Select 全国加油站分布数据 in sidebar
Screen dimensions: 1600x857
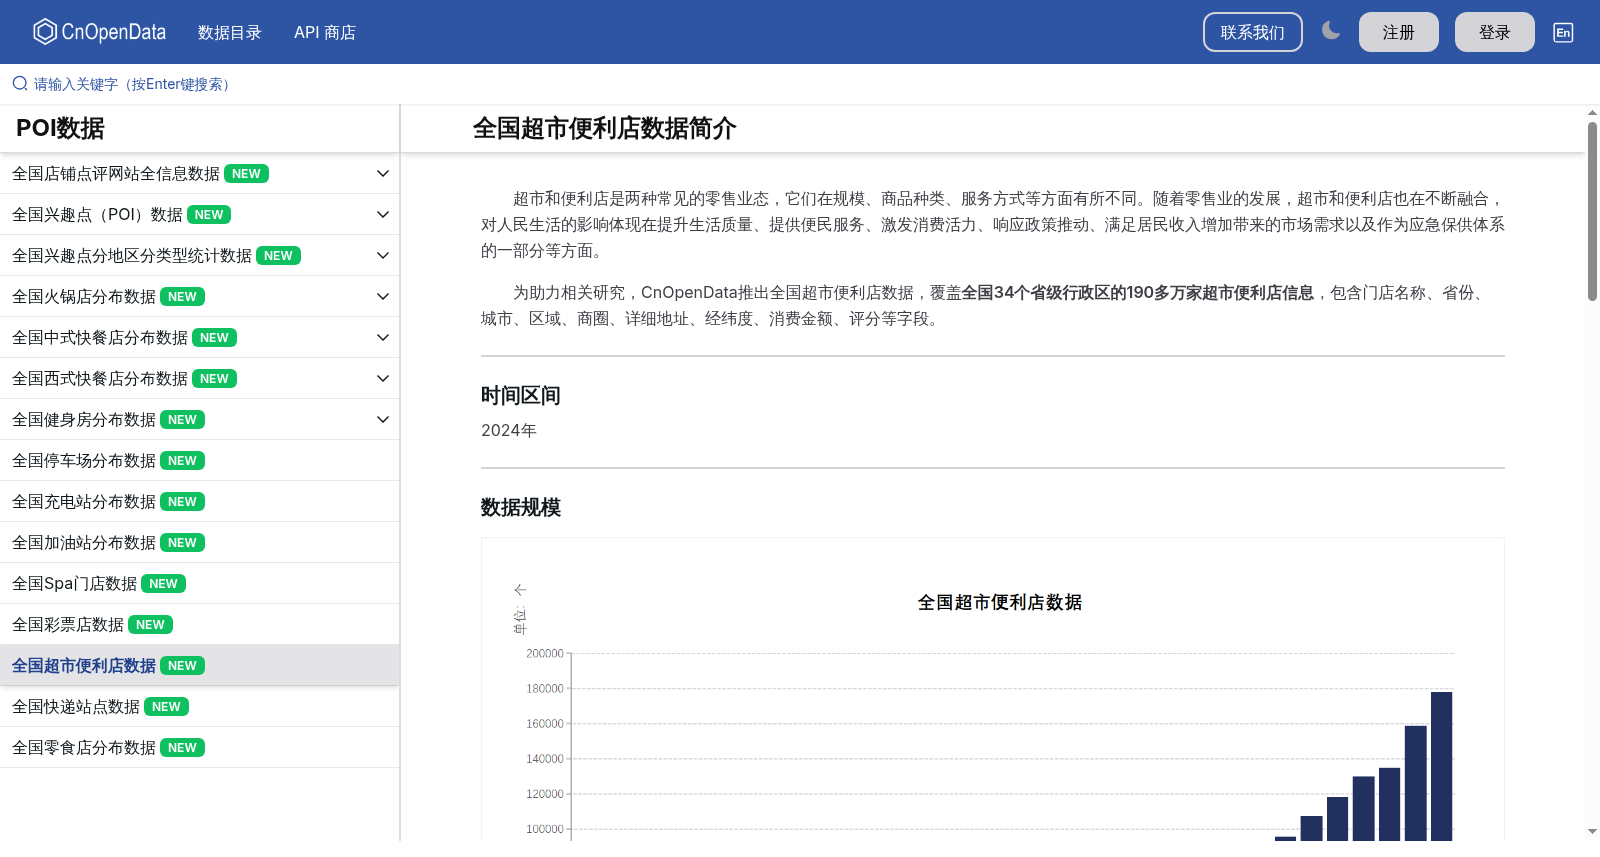click(x=199, y=543)
